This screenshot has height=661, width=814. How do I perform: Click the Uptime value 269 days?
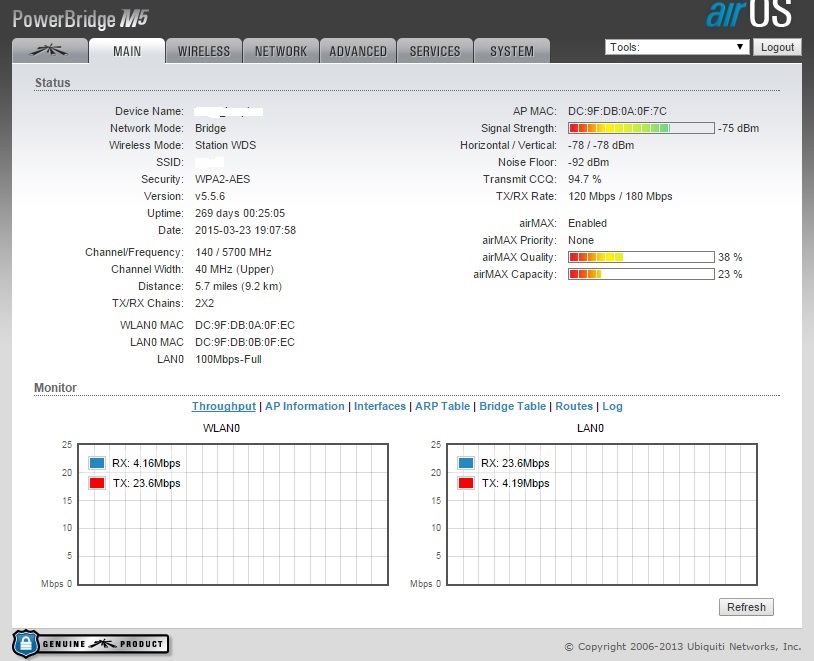(240, 213)
